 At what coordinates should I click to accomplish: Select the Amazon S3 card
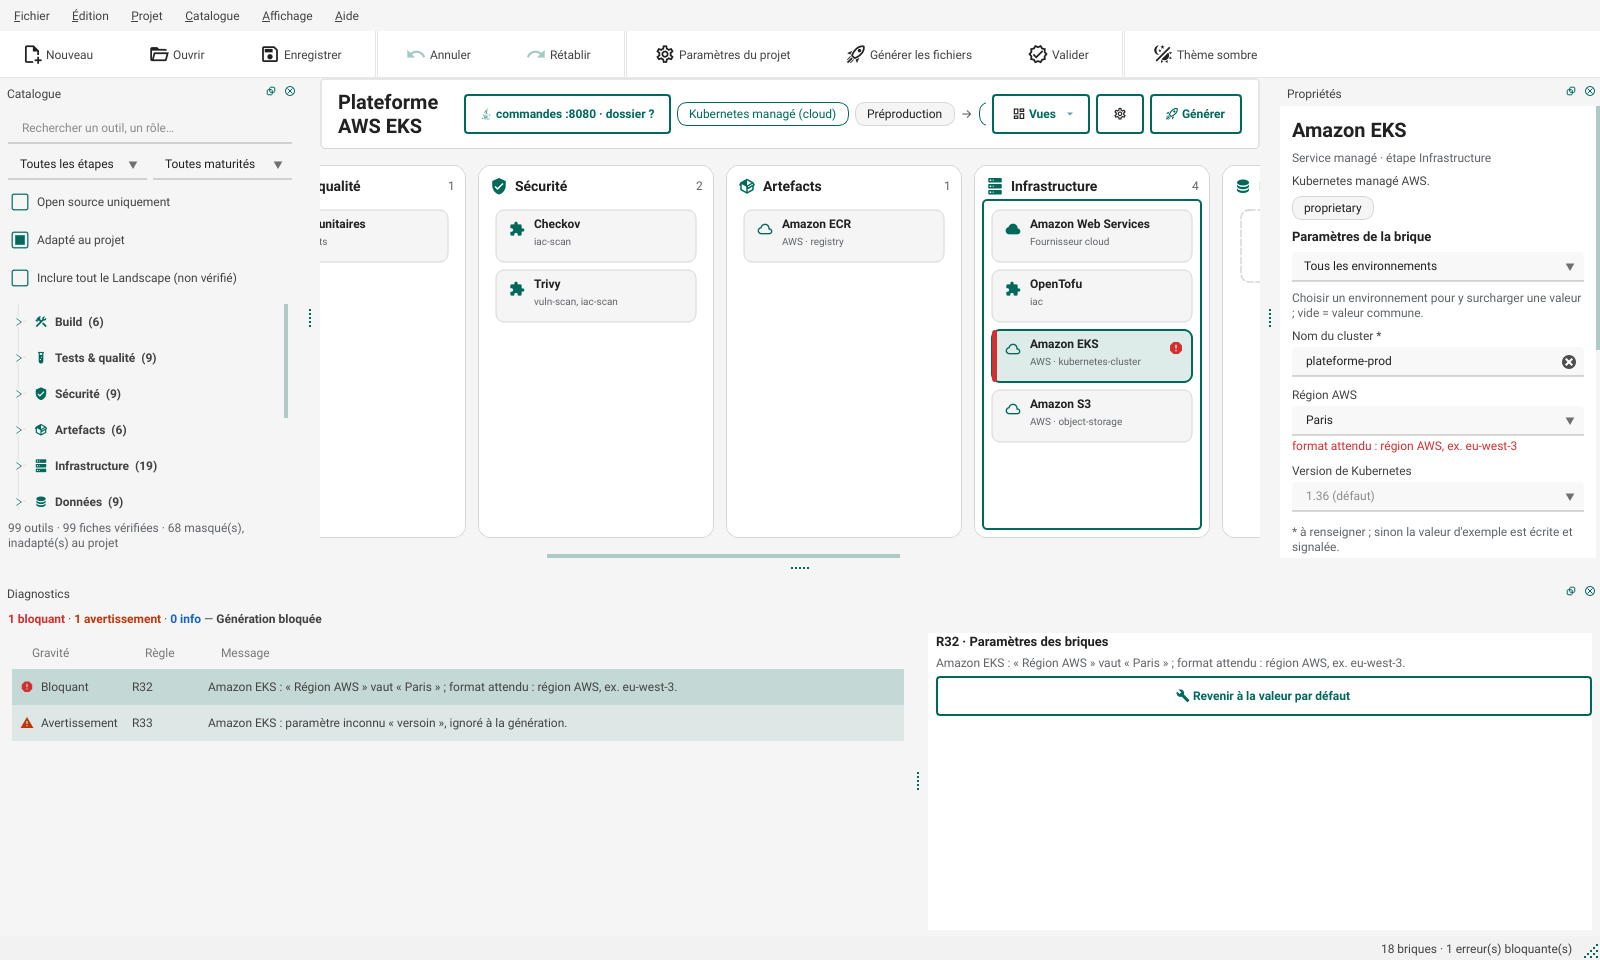click(x=1092, y=416)
